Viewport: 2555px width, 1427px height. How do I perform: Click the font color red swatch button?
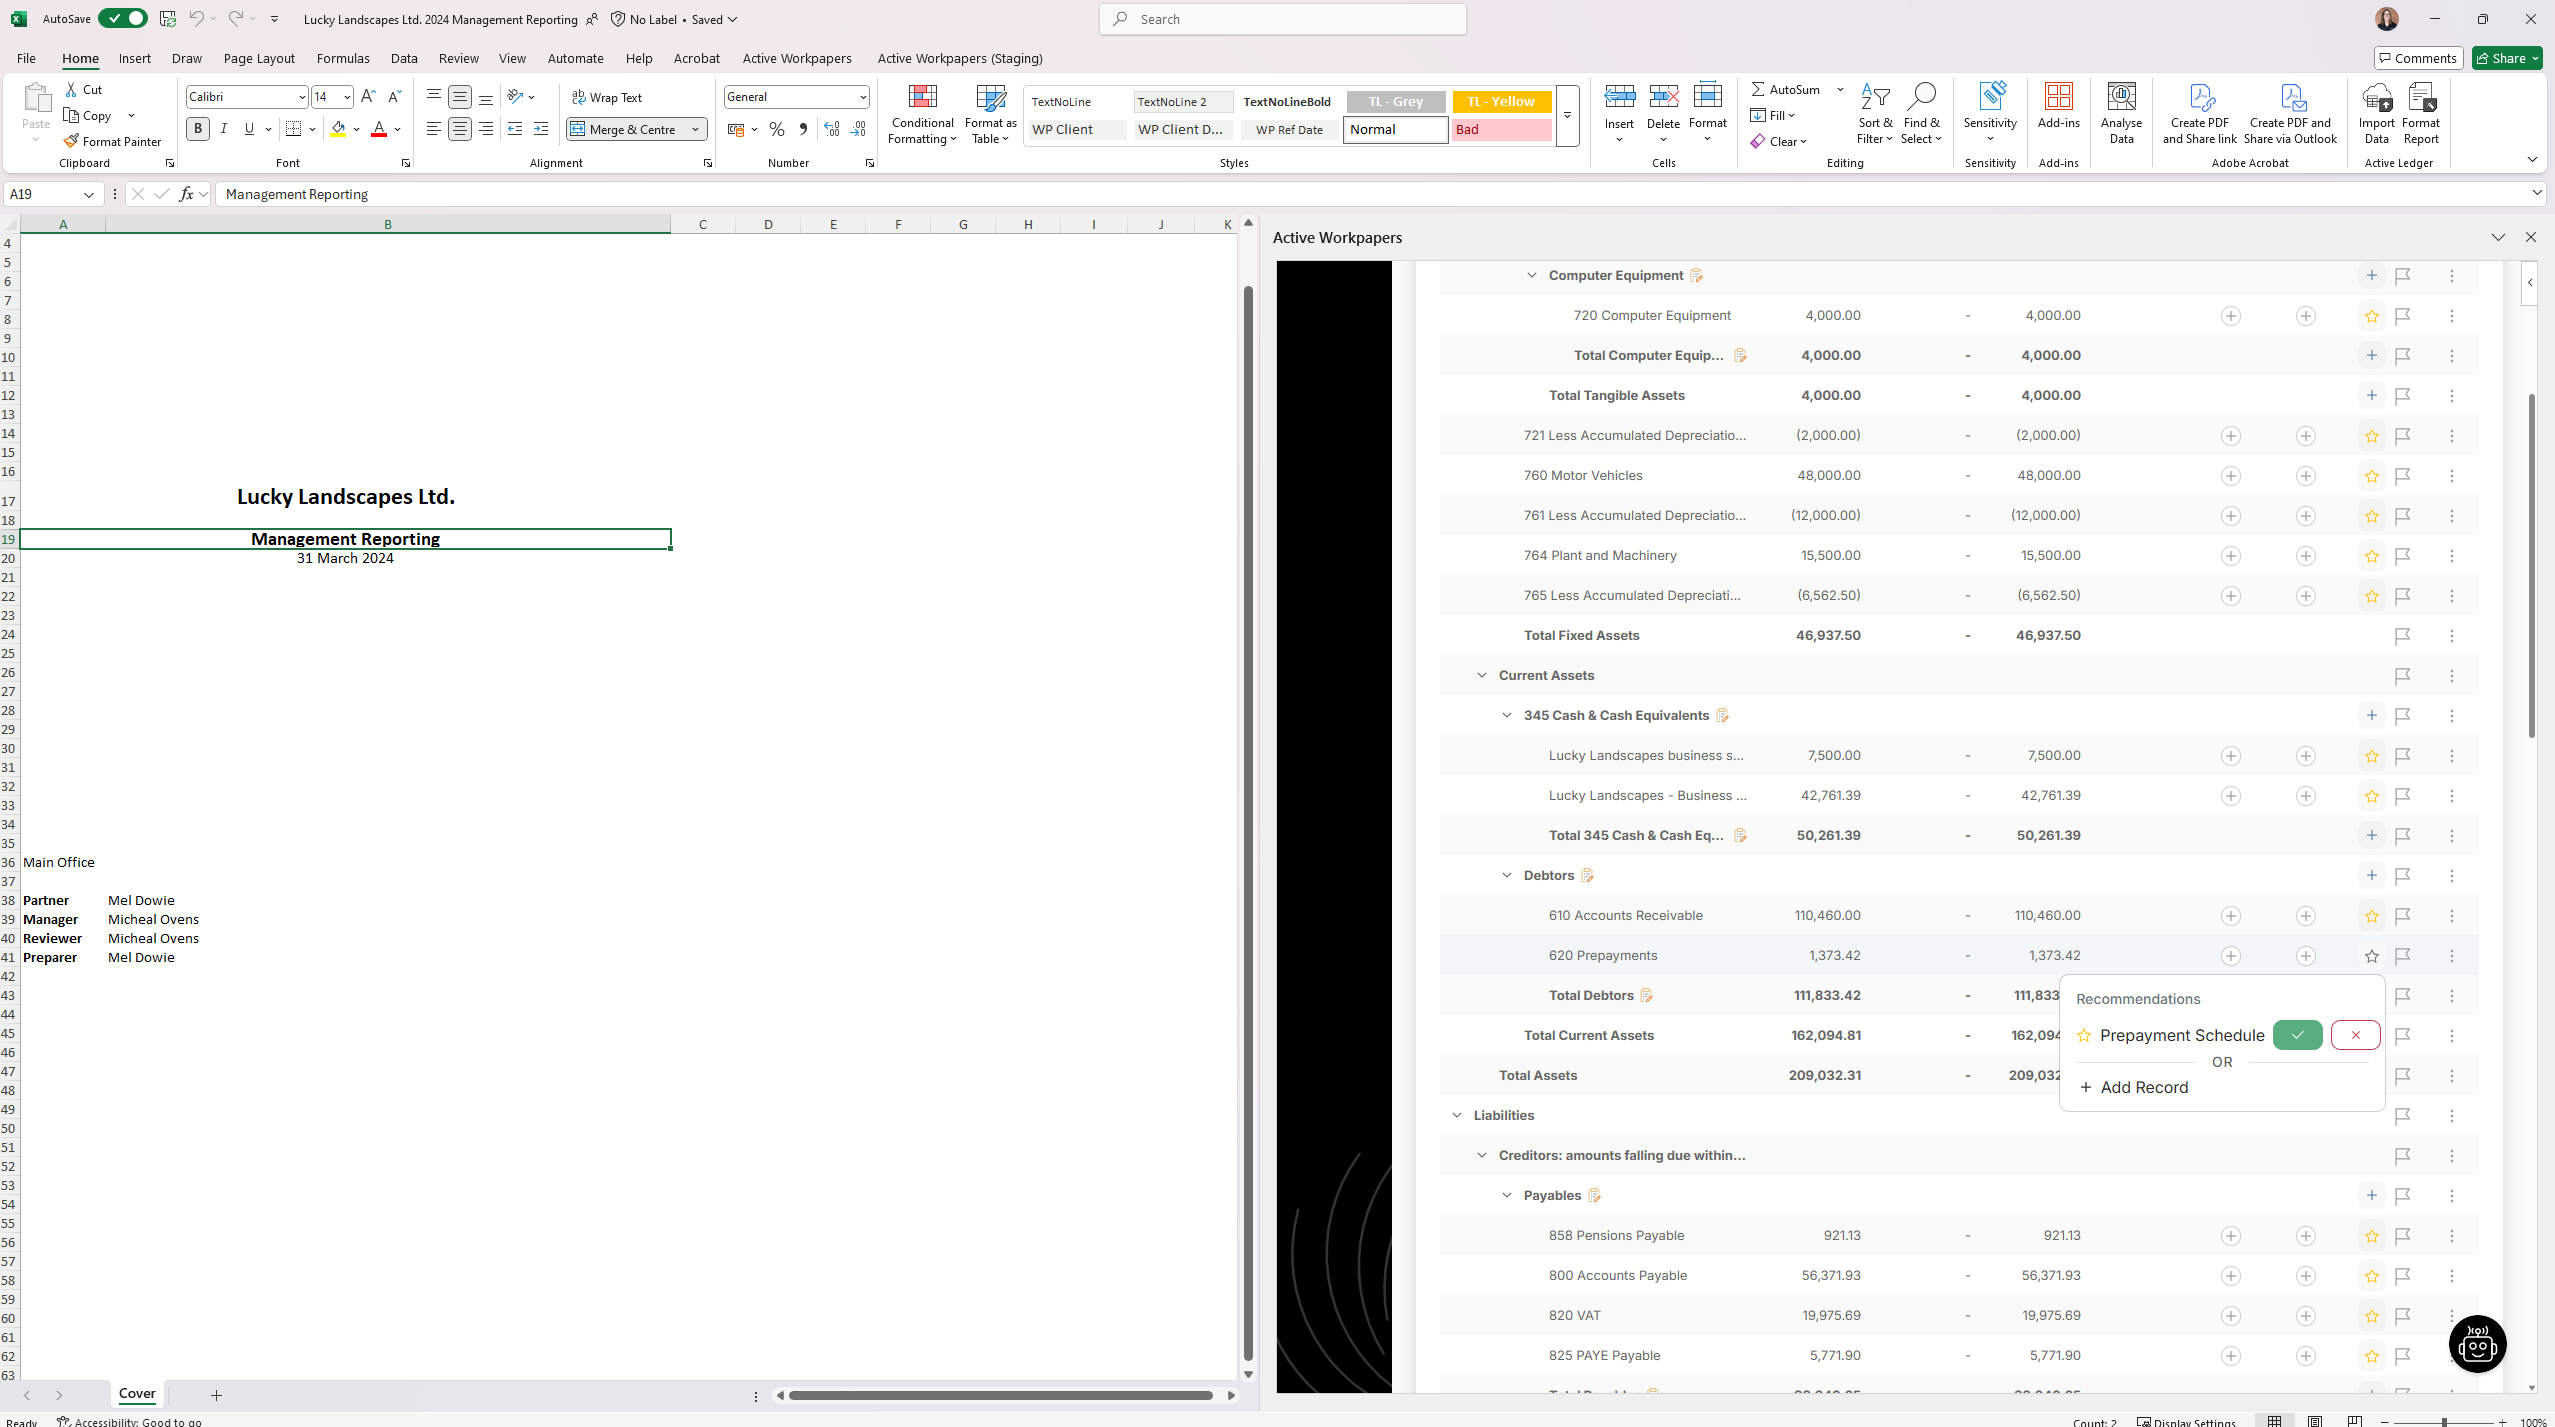[x=379, y=129]
